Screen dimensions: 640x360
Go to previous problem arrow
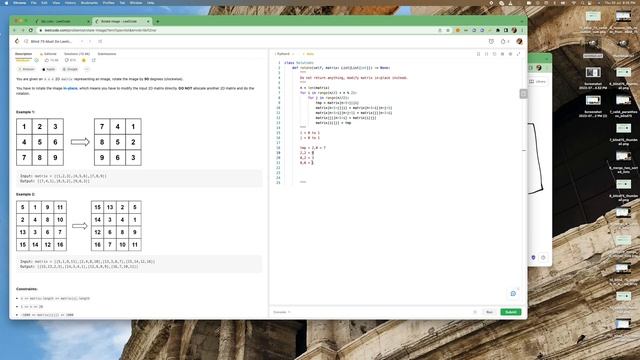pyautogui.click(x=82, y=41)
